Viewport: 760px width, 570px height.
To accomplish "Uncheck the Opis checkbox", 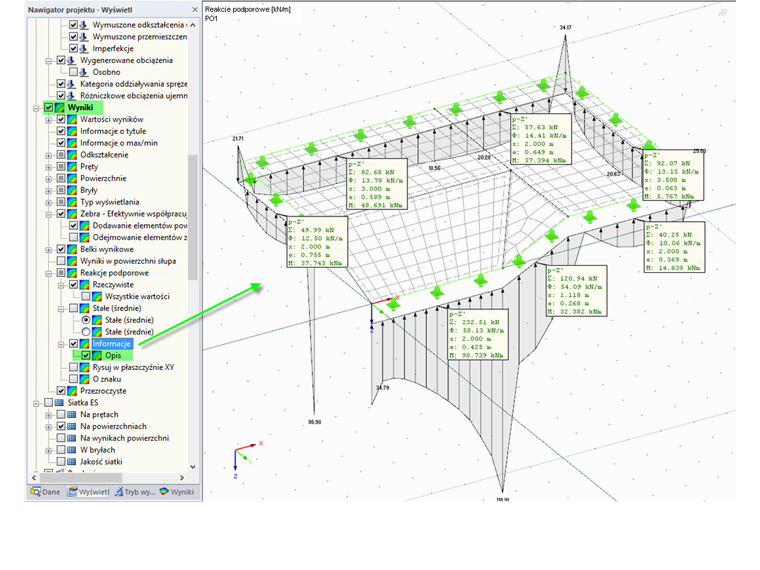I will pos(86,356).
